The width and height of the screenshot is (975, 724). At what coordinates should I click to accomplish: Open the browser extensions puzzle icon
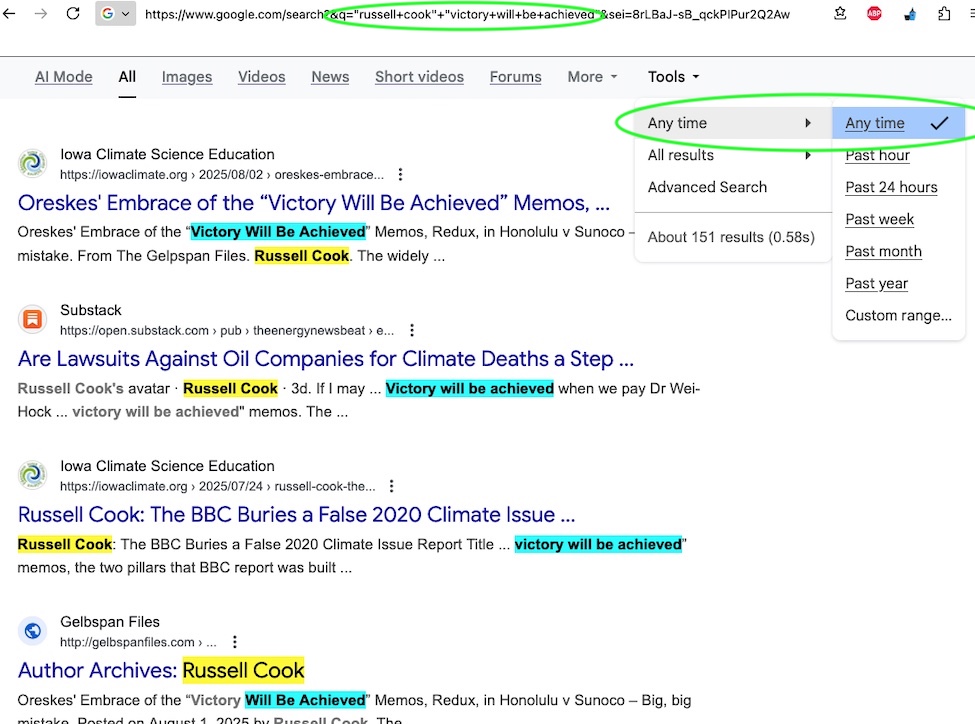(944, 14)
